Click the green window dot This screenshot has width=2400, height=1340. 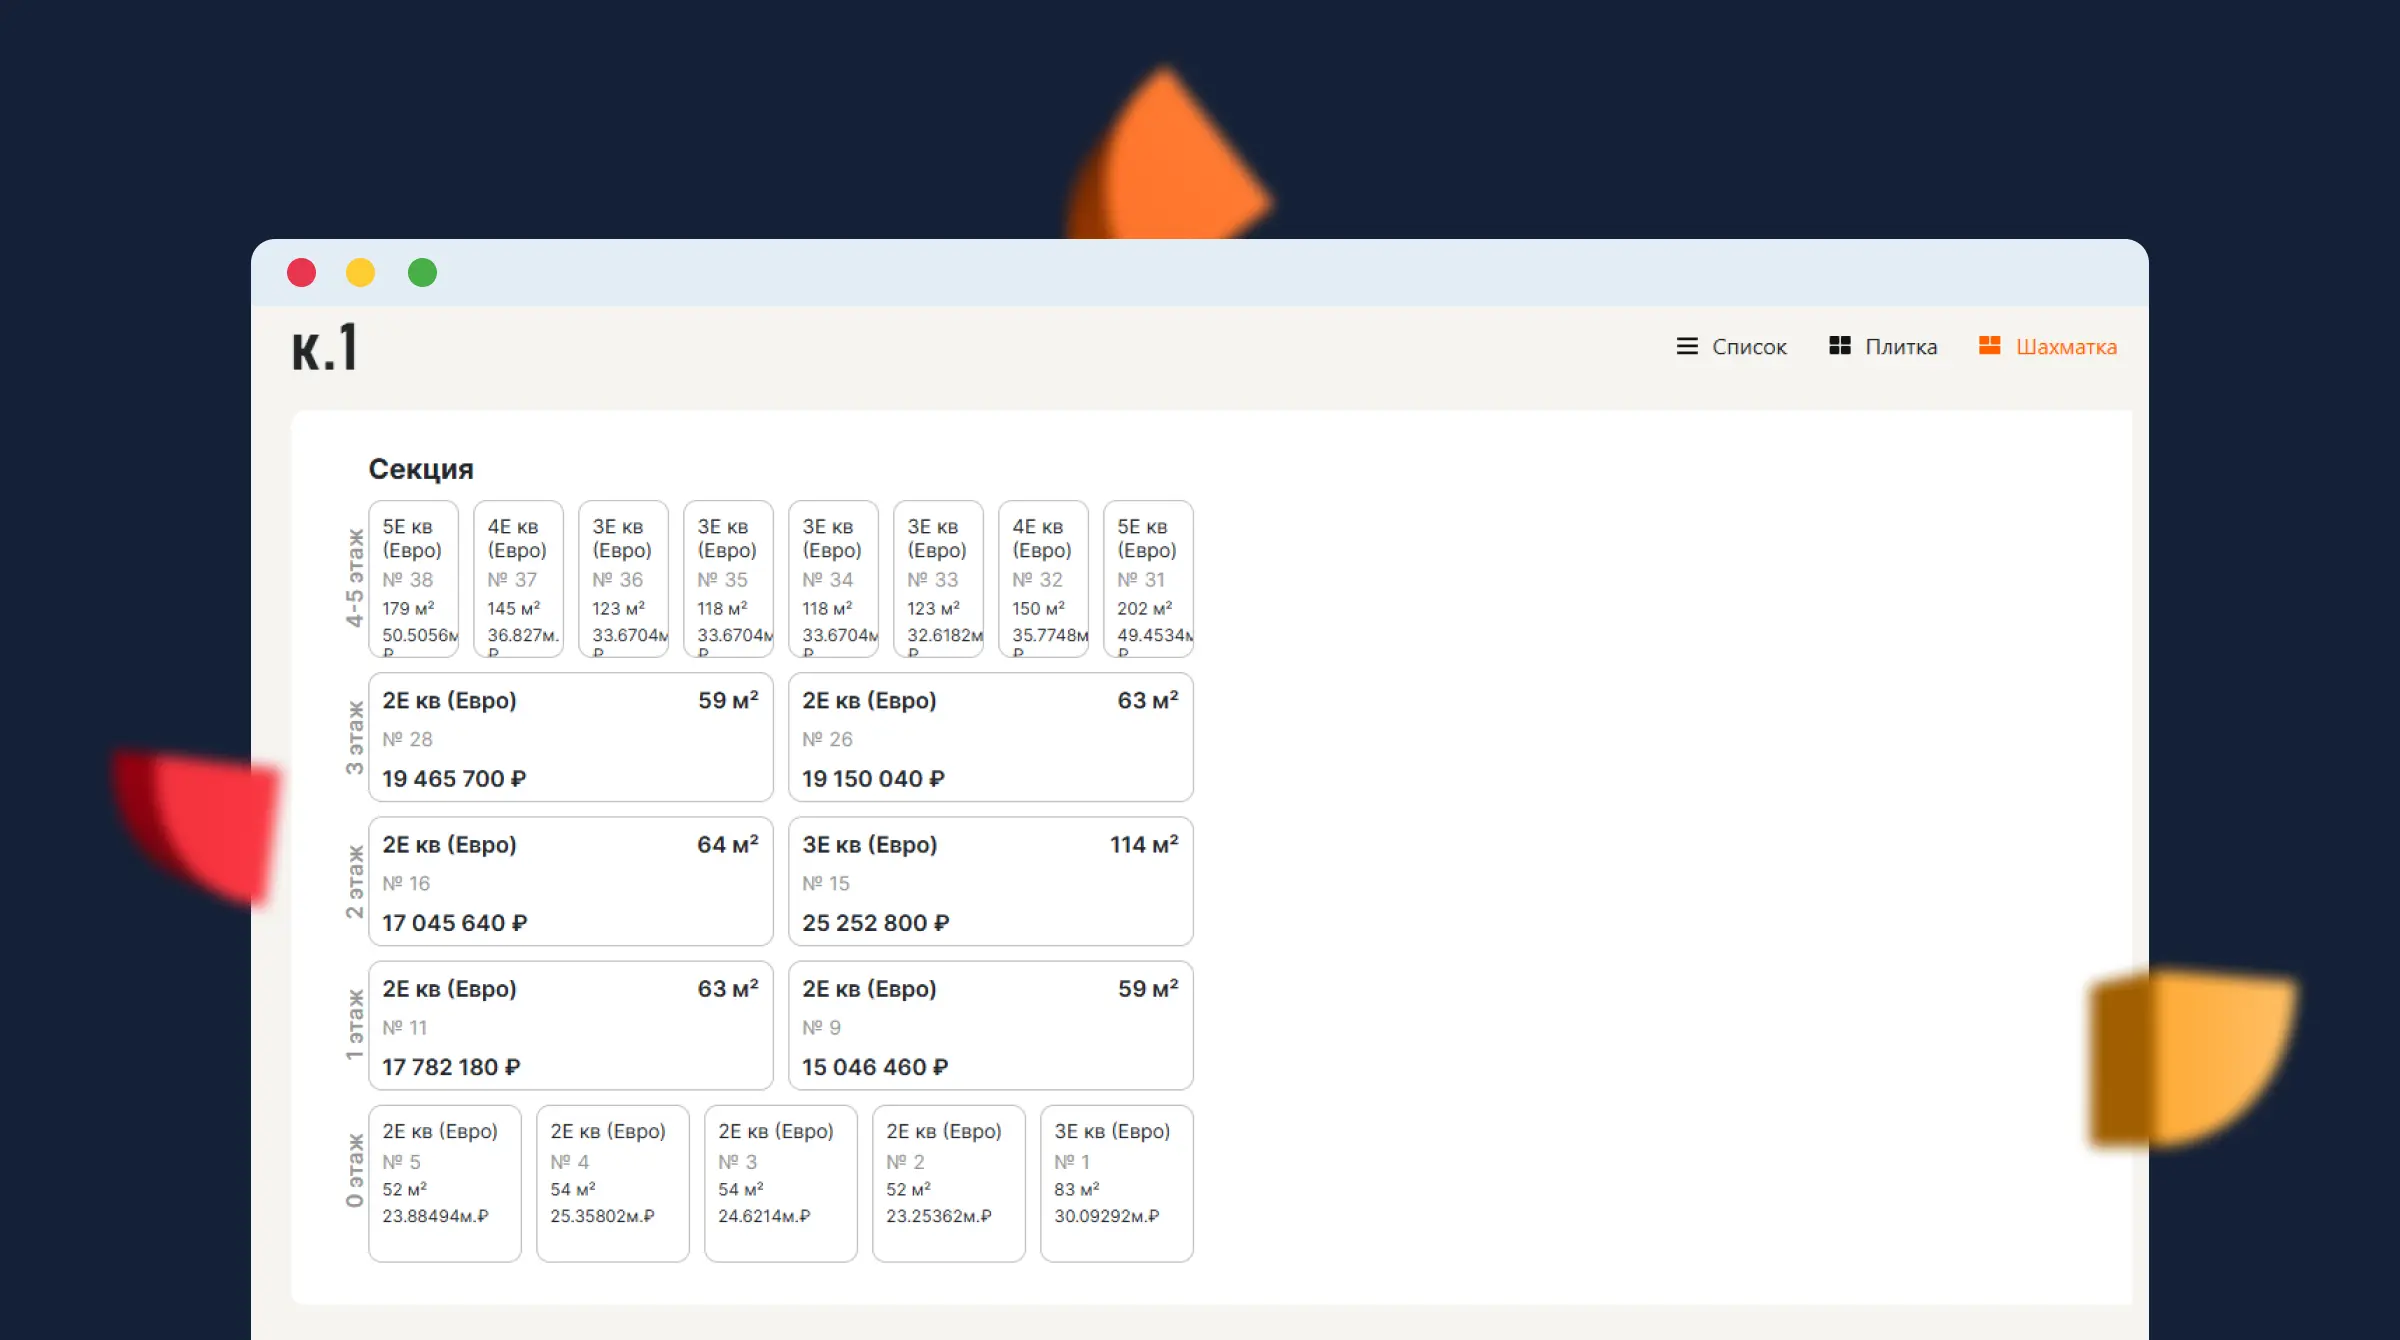422,273
